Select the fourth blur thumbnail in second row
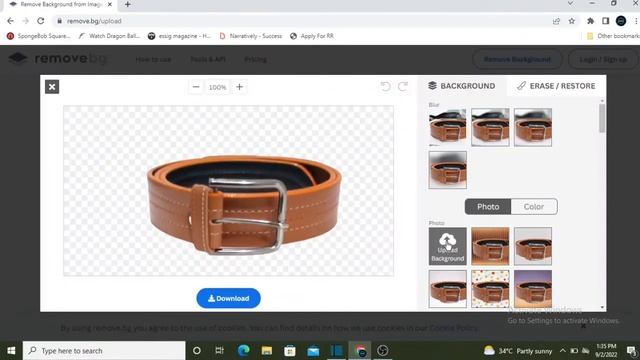 447,170
